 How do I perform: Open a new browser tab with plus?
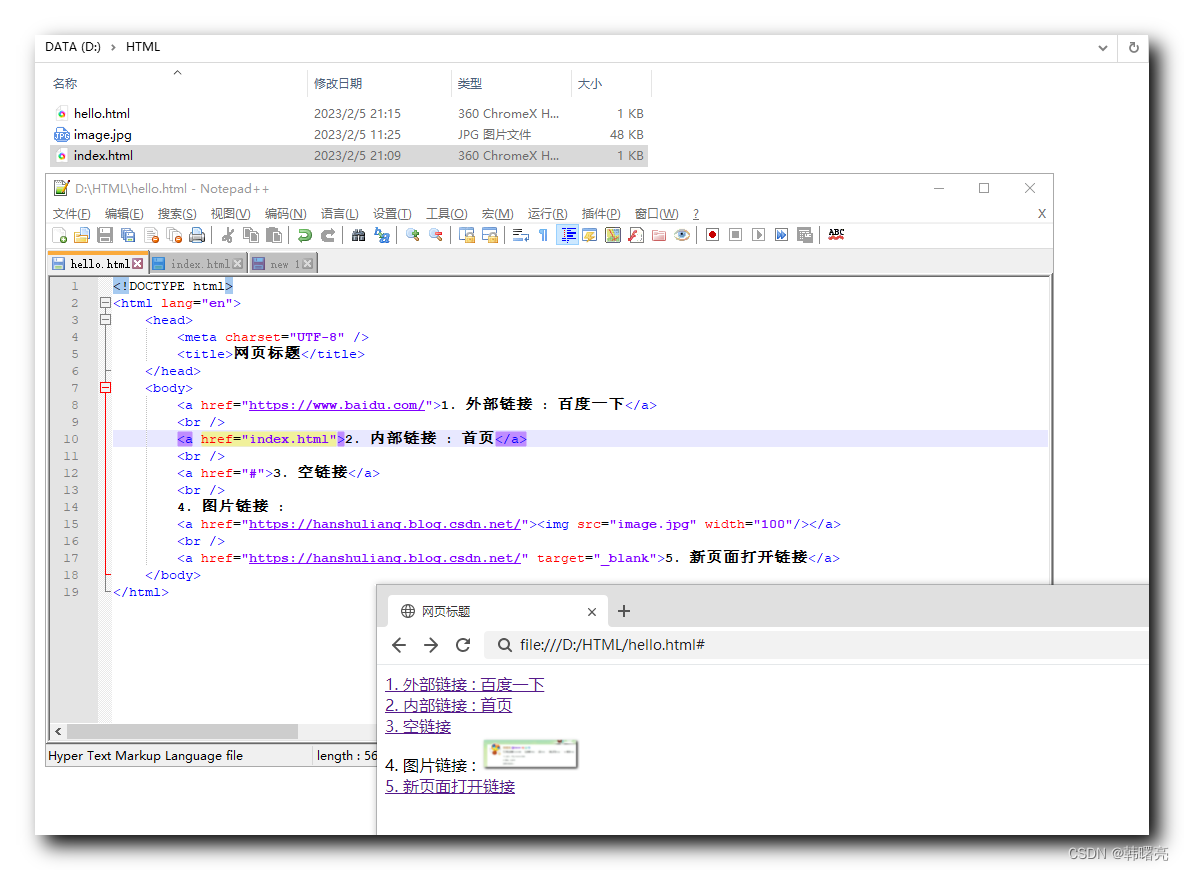point(624,611)
